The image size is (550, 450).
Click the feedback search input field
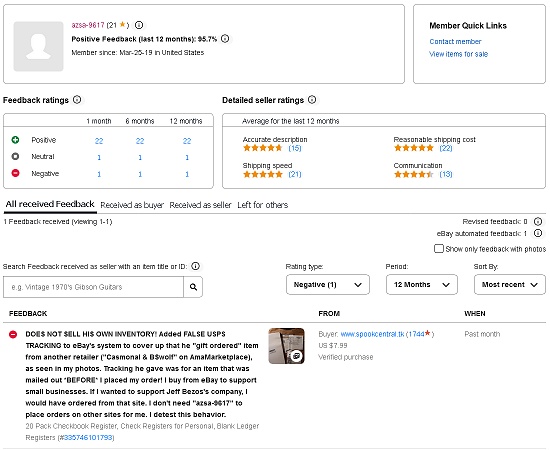click(93, 287)
